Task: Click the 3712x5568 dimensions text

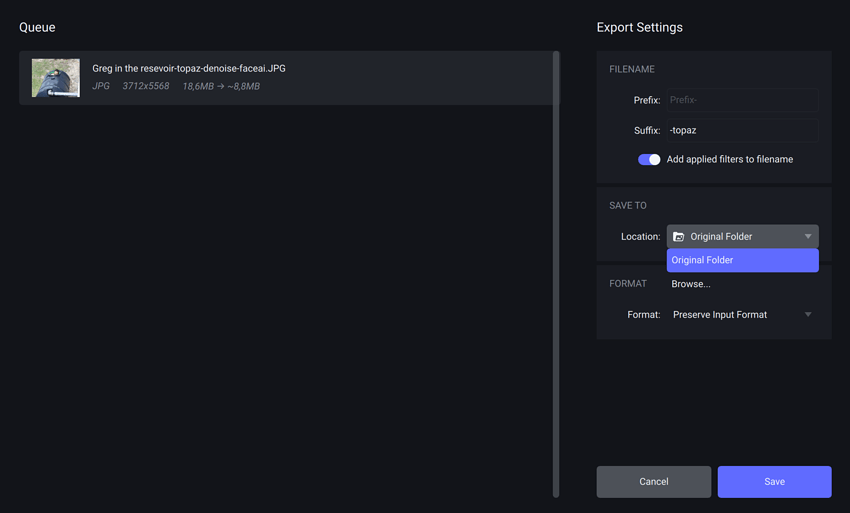Action: coord(144,87)
